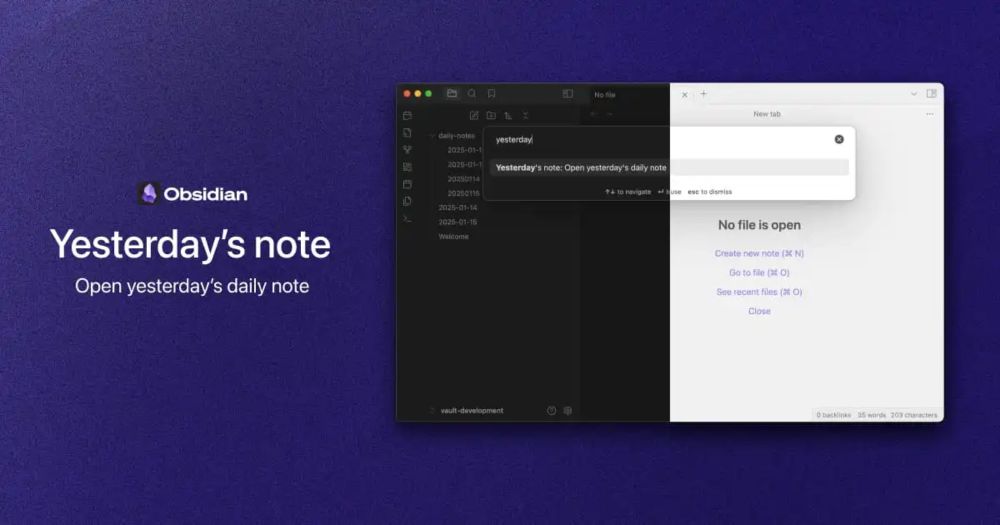Screen dimensions: 1000x525
Task: Open the command palette terminal ribbon icon
Action: tap(408, 219)
